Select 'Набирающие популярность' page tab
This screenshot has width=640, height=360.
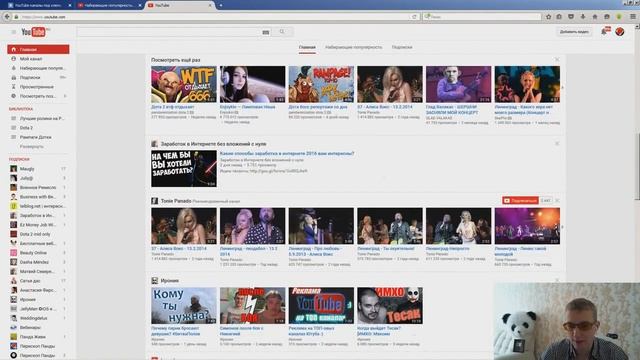point(353,47)
